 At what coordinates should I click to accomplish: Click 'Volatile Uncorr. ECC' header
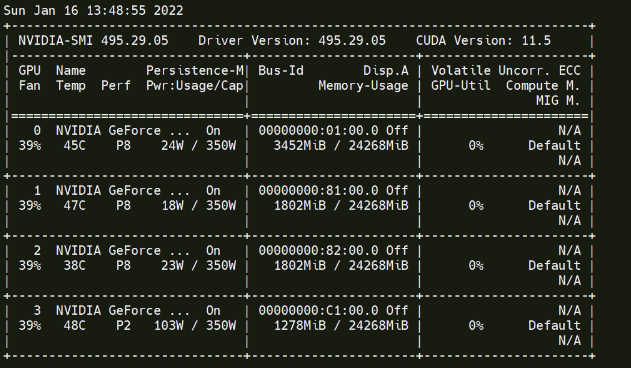click(x=506, y=71)
